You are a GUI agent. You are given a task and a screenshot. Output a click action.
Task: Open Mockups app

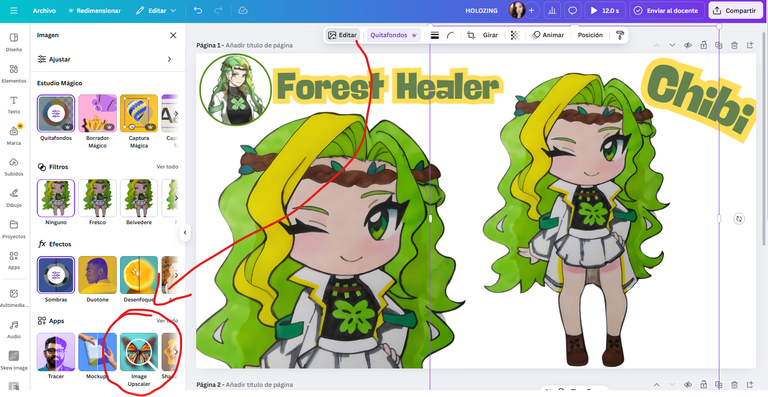(x=97, y=352)
